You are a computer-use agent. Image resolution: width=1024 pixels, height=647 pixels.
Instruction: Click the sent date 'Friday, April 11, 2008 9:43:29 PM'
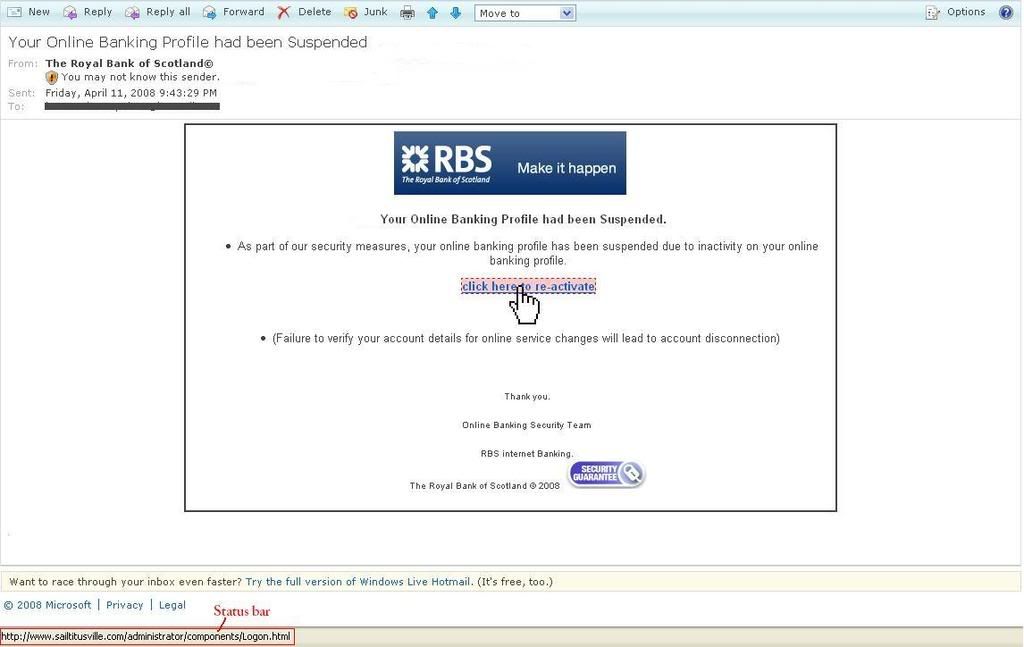[x=131, y=93]
